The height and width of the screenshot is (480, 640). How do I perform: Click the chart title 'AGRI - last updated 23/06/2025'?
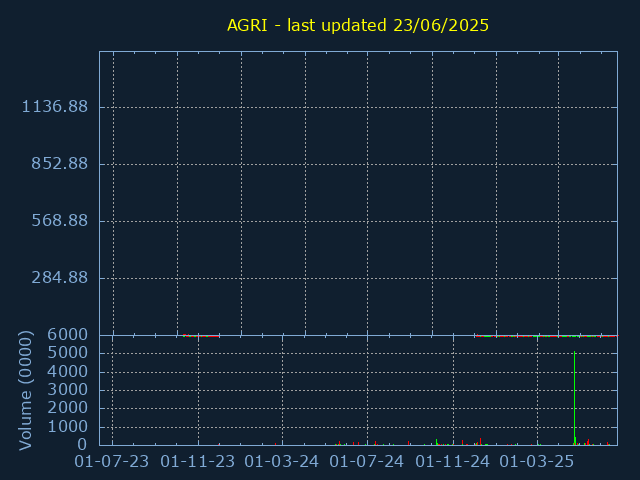[x=358, y=25]
